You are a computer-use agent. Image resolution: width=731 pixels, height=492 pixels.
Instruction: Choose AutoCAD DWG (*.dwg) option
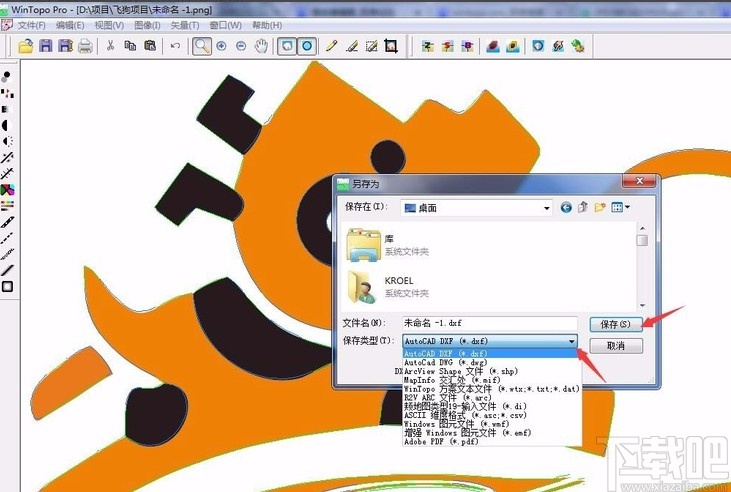[x=490, y=362]
